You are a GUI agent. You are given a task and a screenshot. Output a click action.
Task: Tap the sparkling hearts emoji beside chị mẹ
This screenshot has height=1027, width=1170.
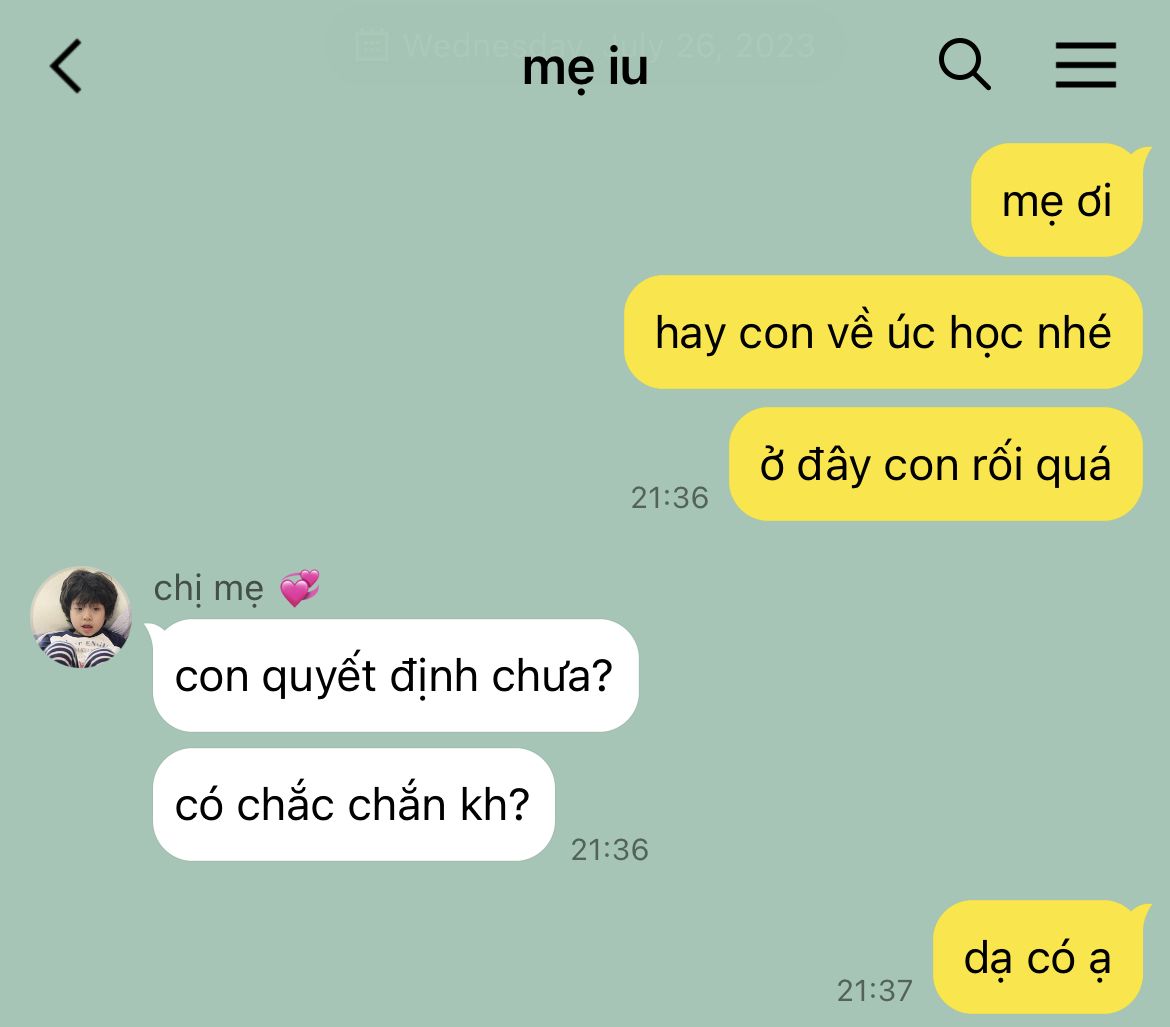(300, 588)
